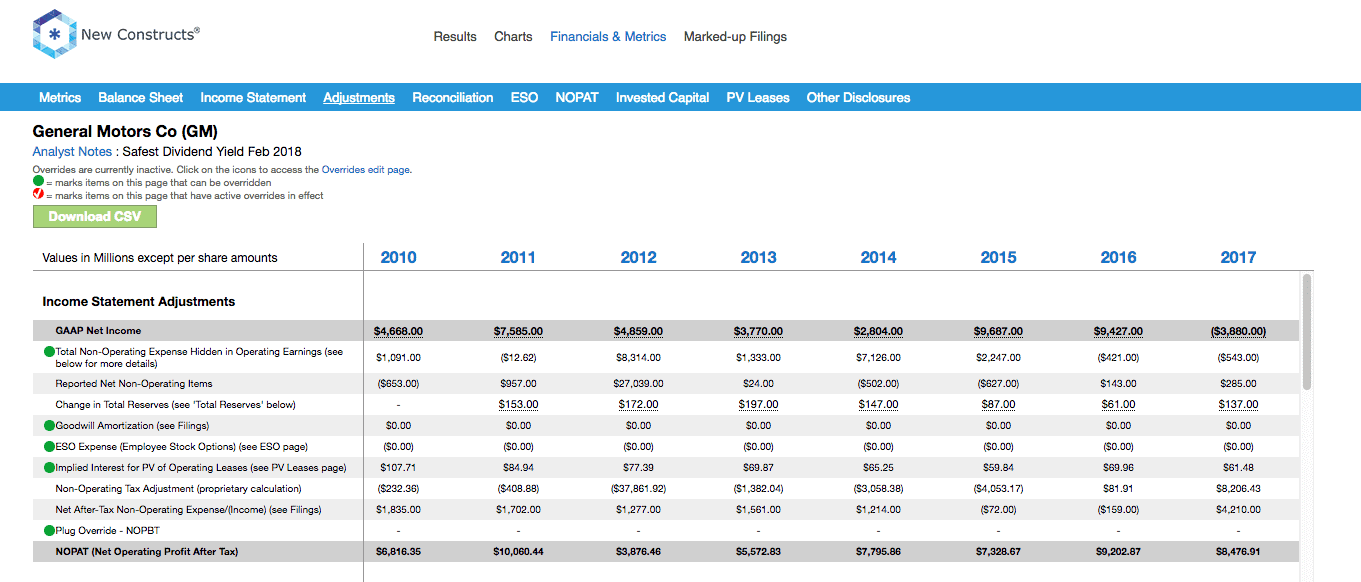This screenshot has height=582, width=1361.
Task: Select the NOPAT cell $10,060.44
Action: pyautogui.click(x=518, y=552)
